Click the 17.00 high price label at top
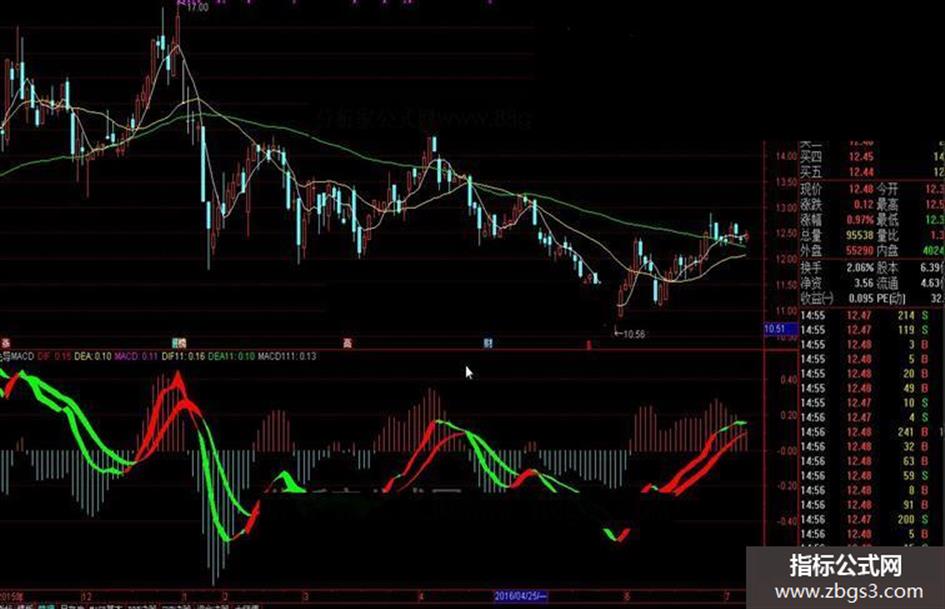The height and width of the screenshot is (609, 945). pyautogui.click(x=197, y=8)
